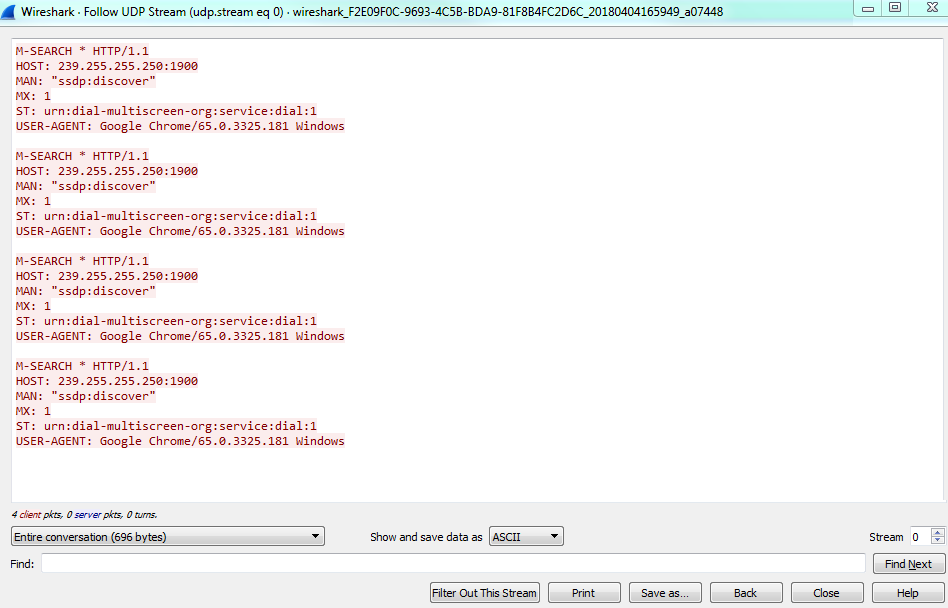Click the first ST: urn:dial-multiscreen-org line
Screen dimensions: 948x608
coord(166,111)
